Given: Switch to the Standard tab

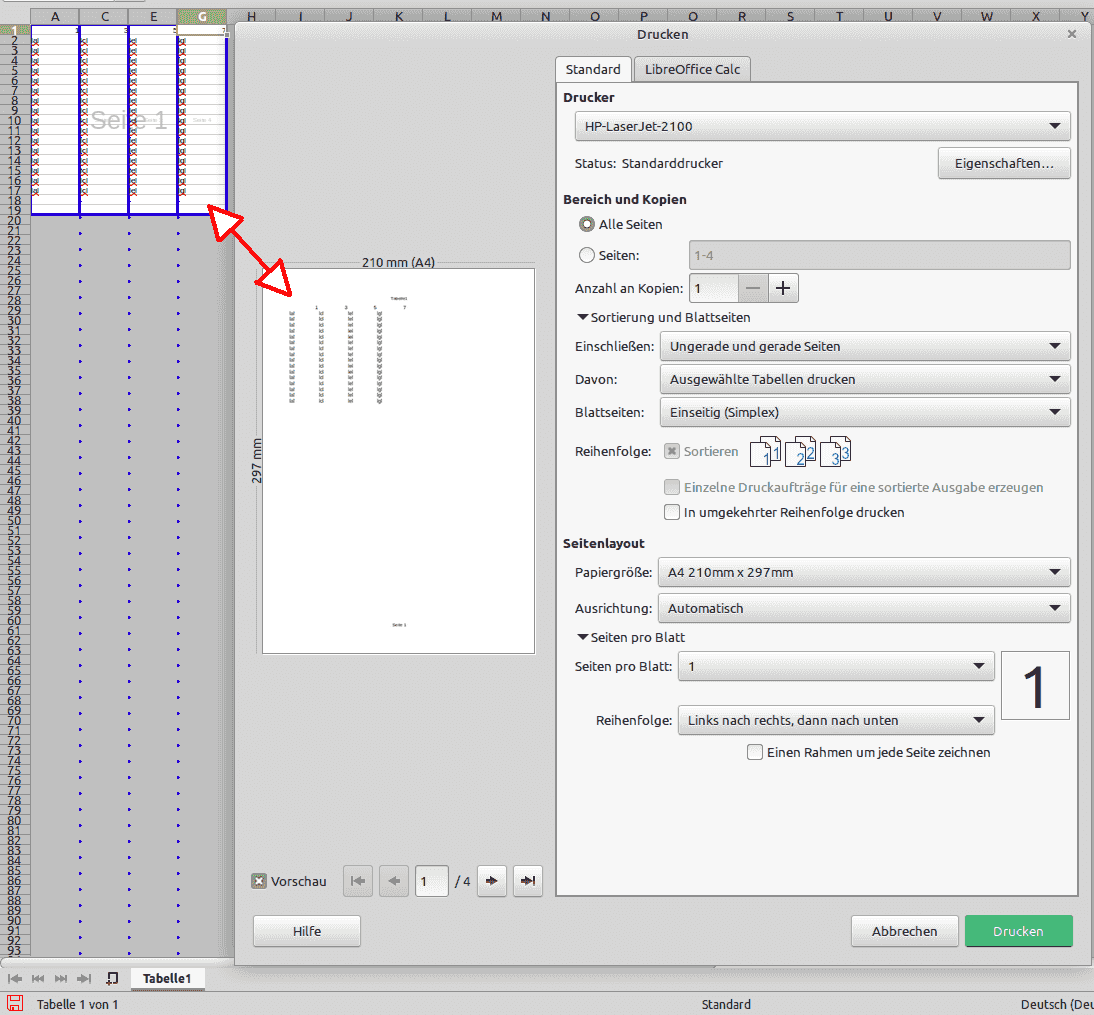Looking at the screenshot, I should coord(593,69).
